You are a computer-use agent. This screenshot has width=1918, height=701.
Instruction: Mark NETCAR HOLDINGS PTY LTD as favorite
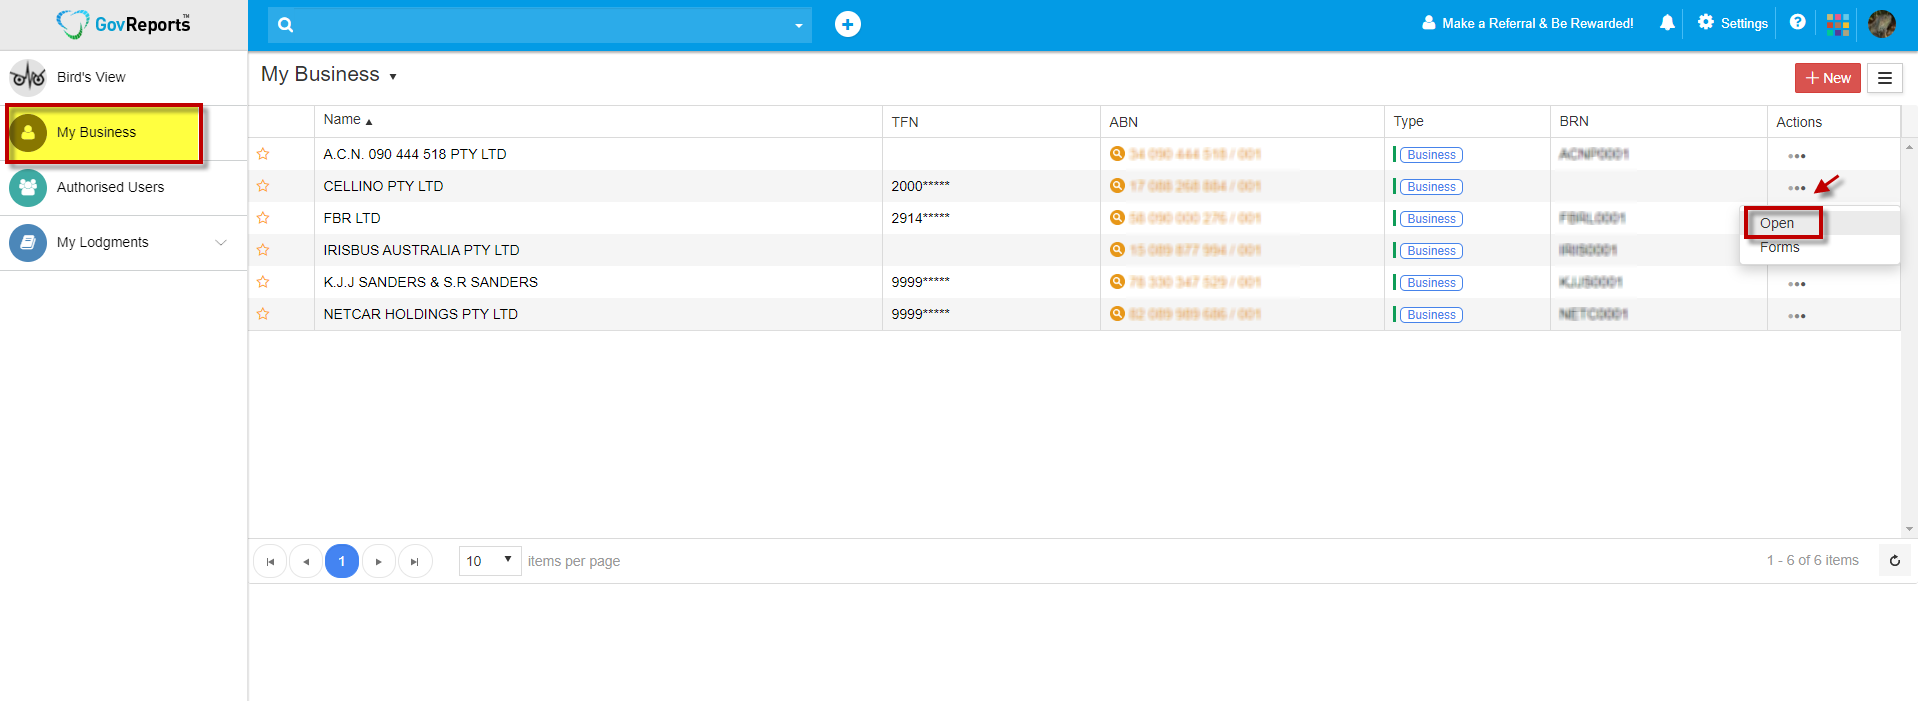coord(263,314)
